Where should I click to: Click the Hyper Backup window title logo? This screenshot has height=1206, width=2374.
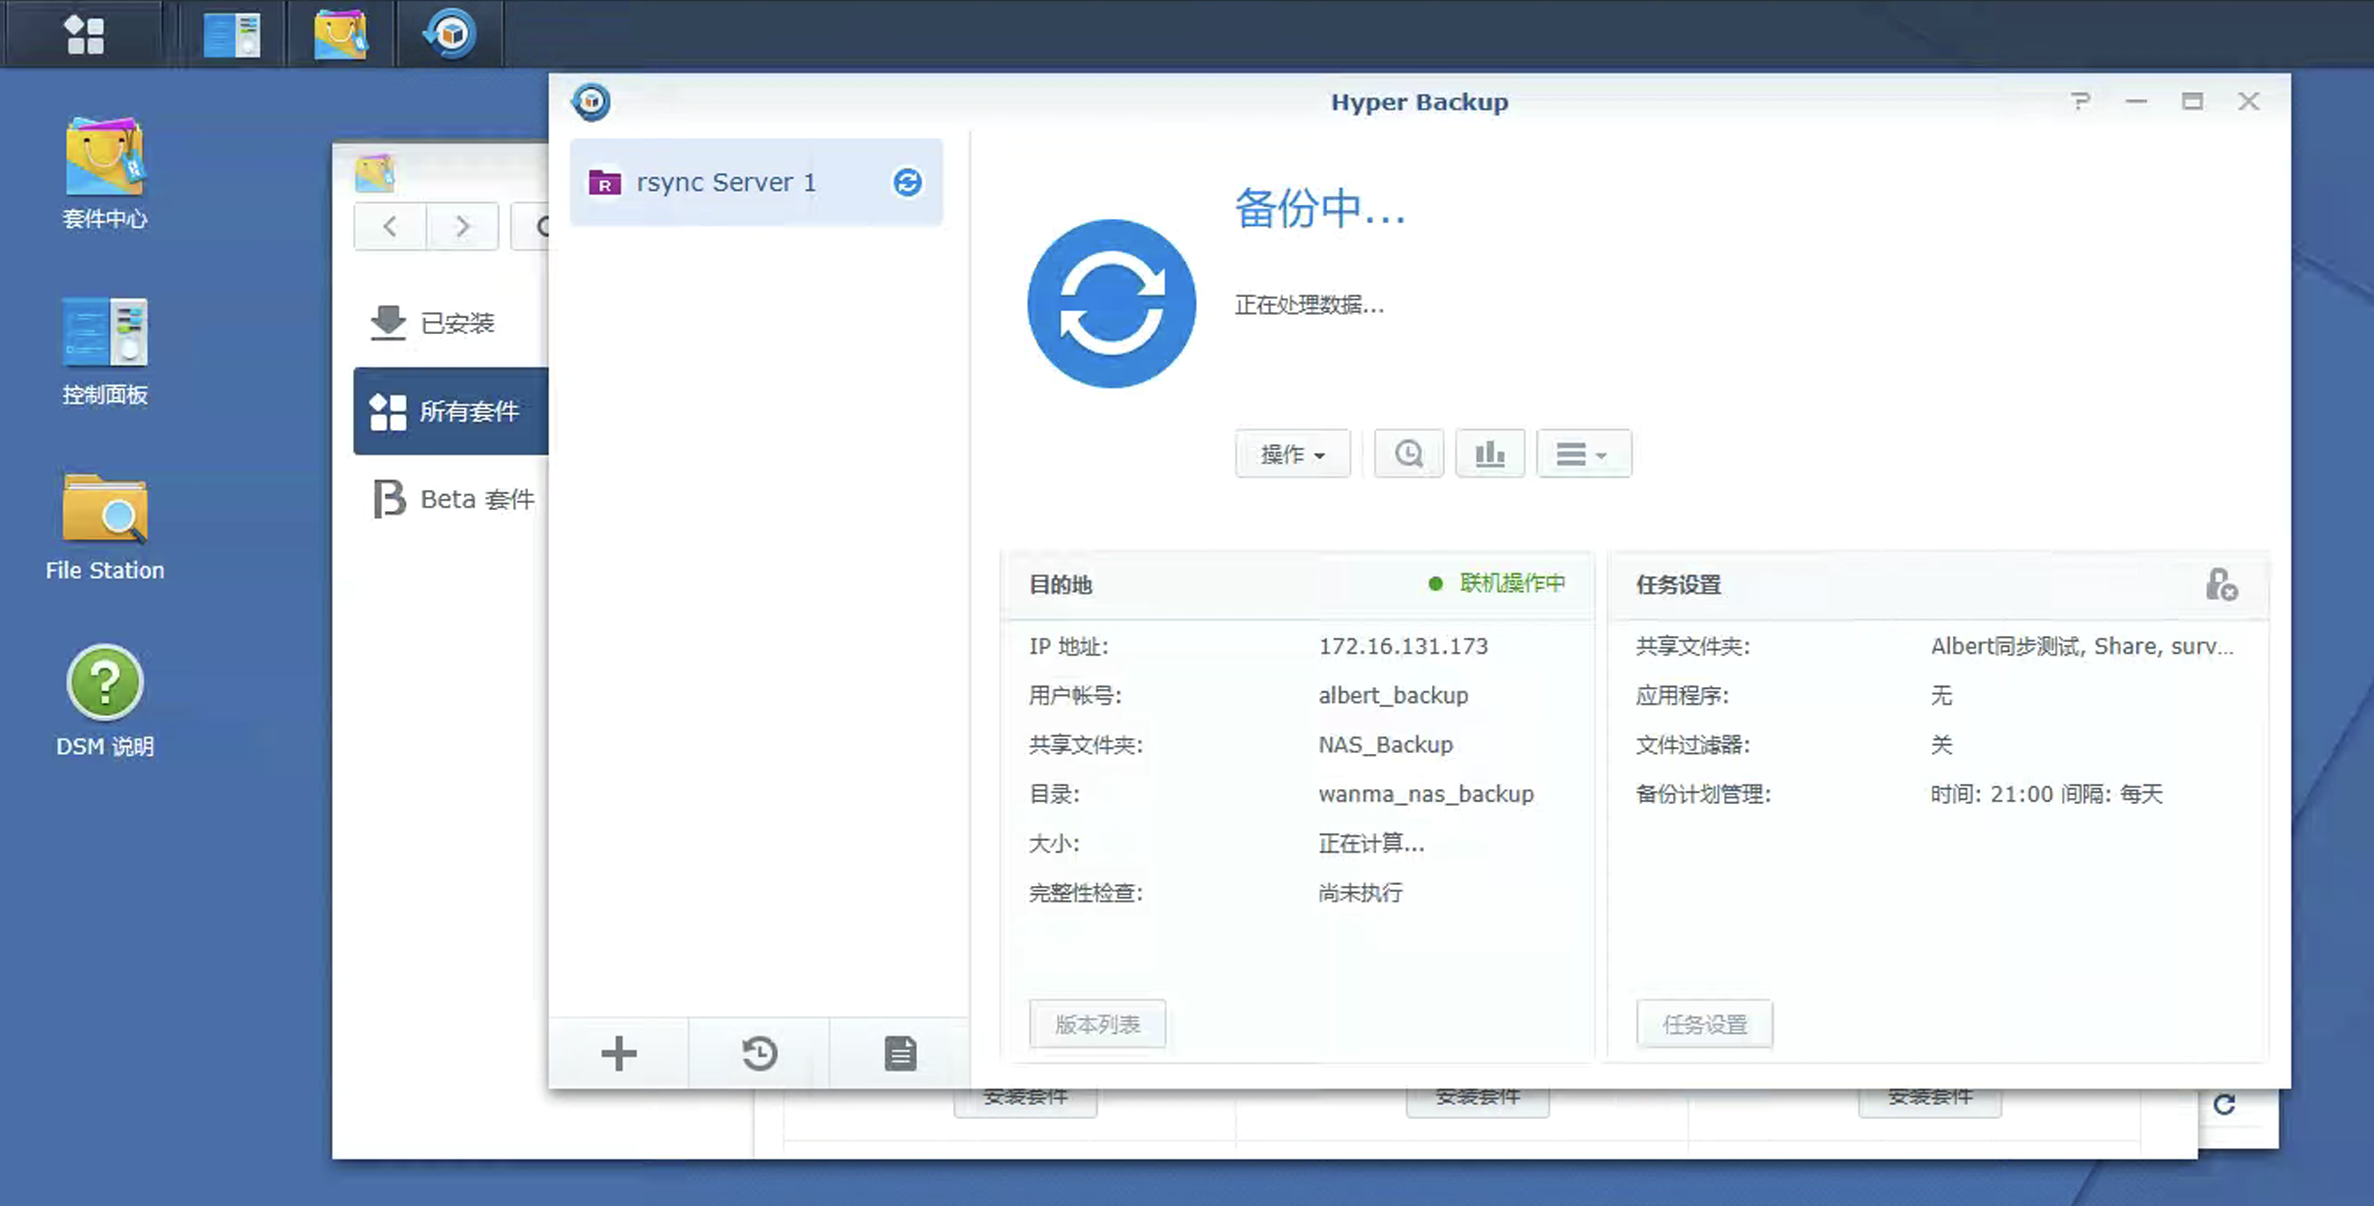point(591,101)
